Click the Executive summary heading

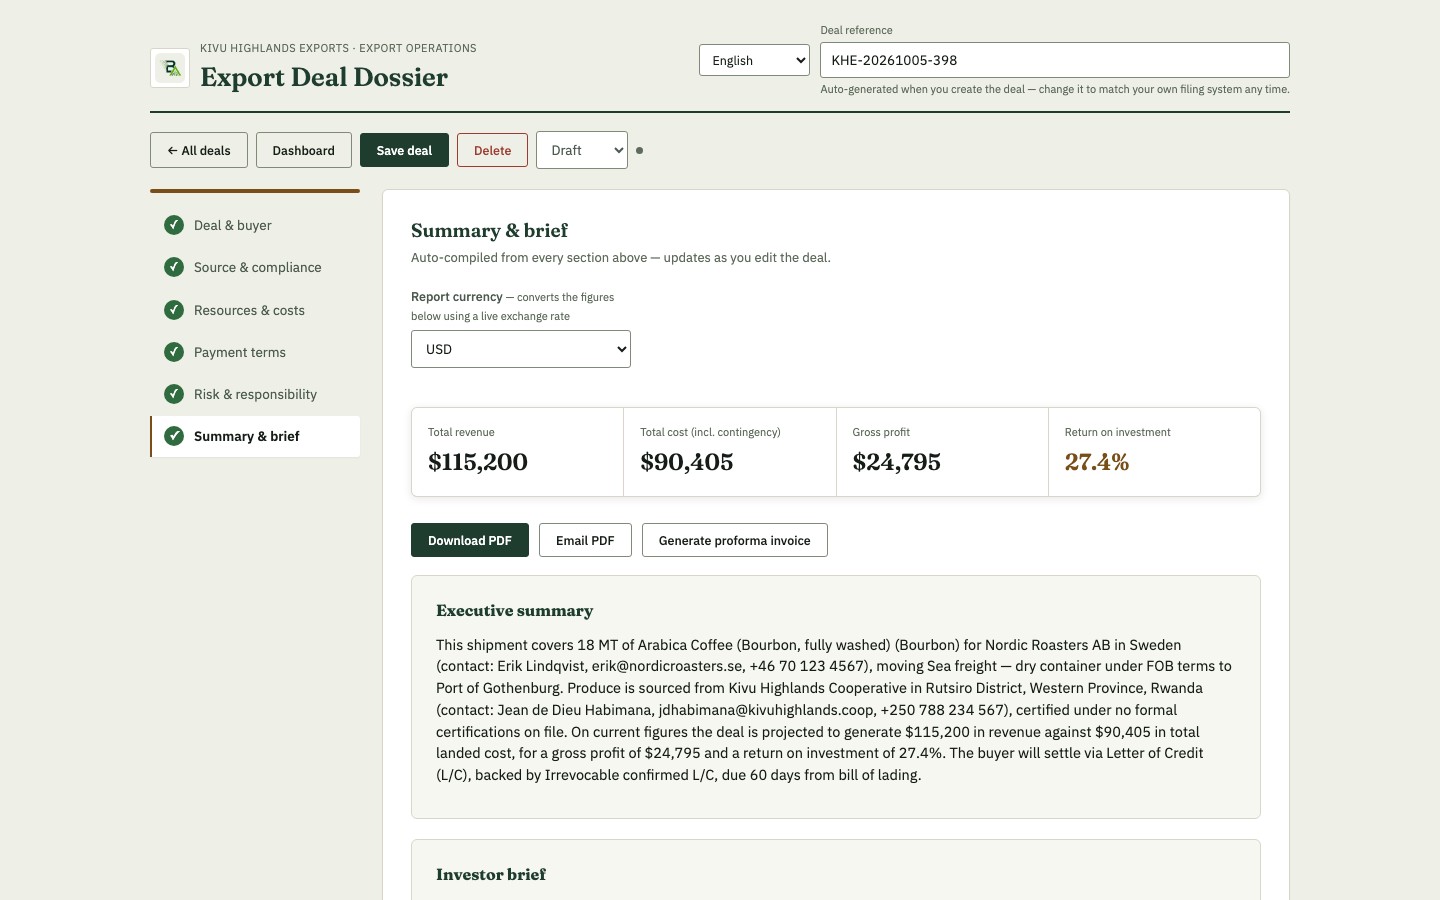[515, 611]
